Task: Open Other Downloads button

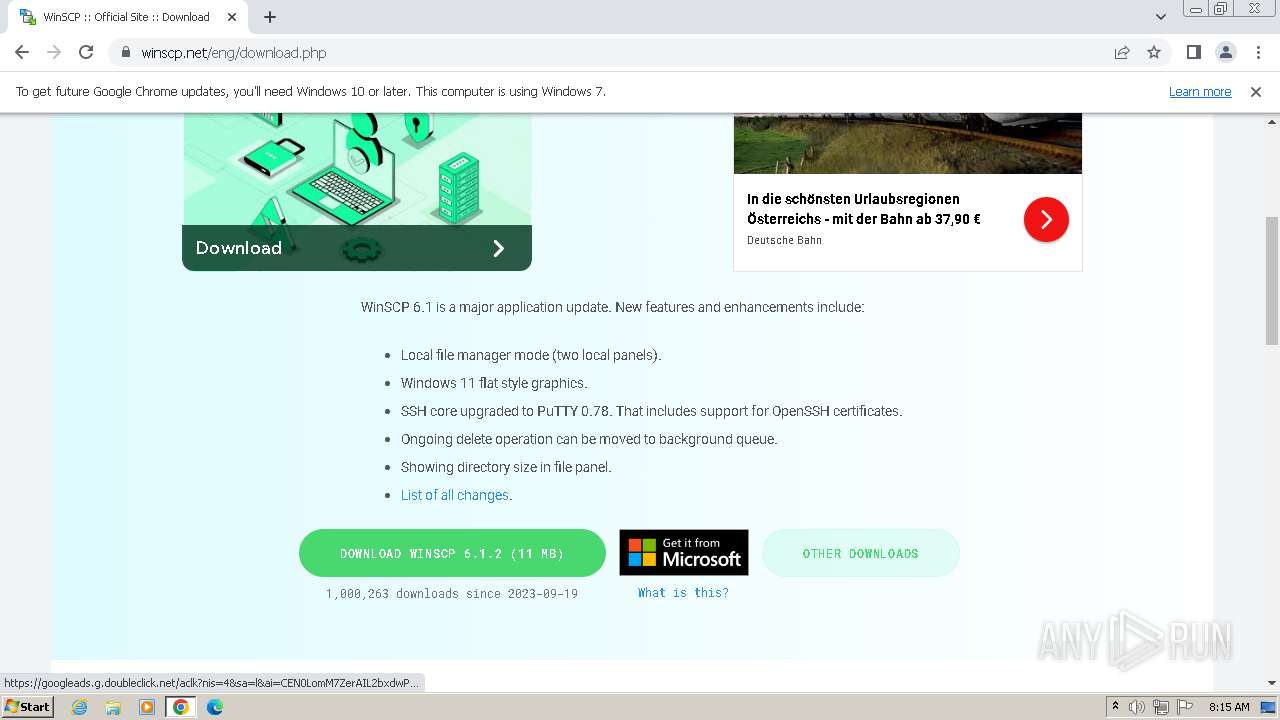Action: pos(861,553)
